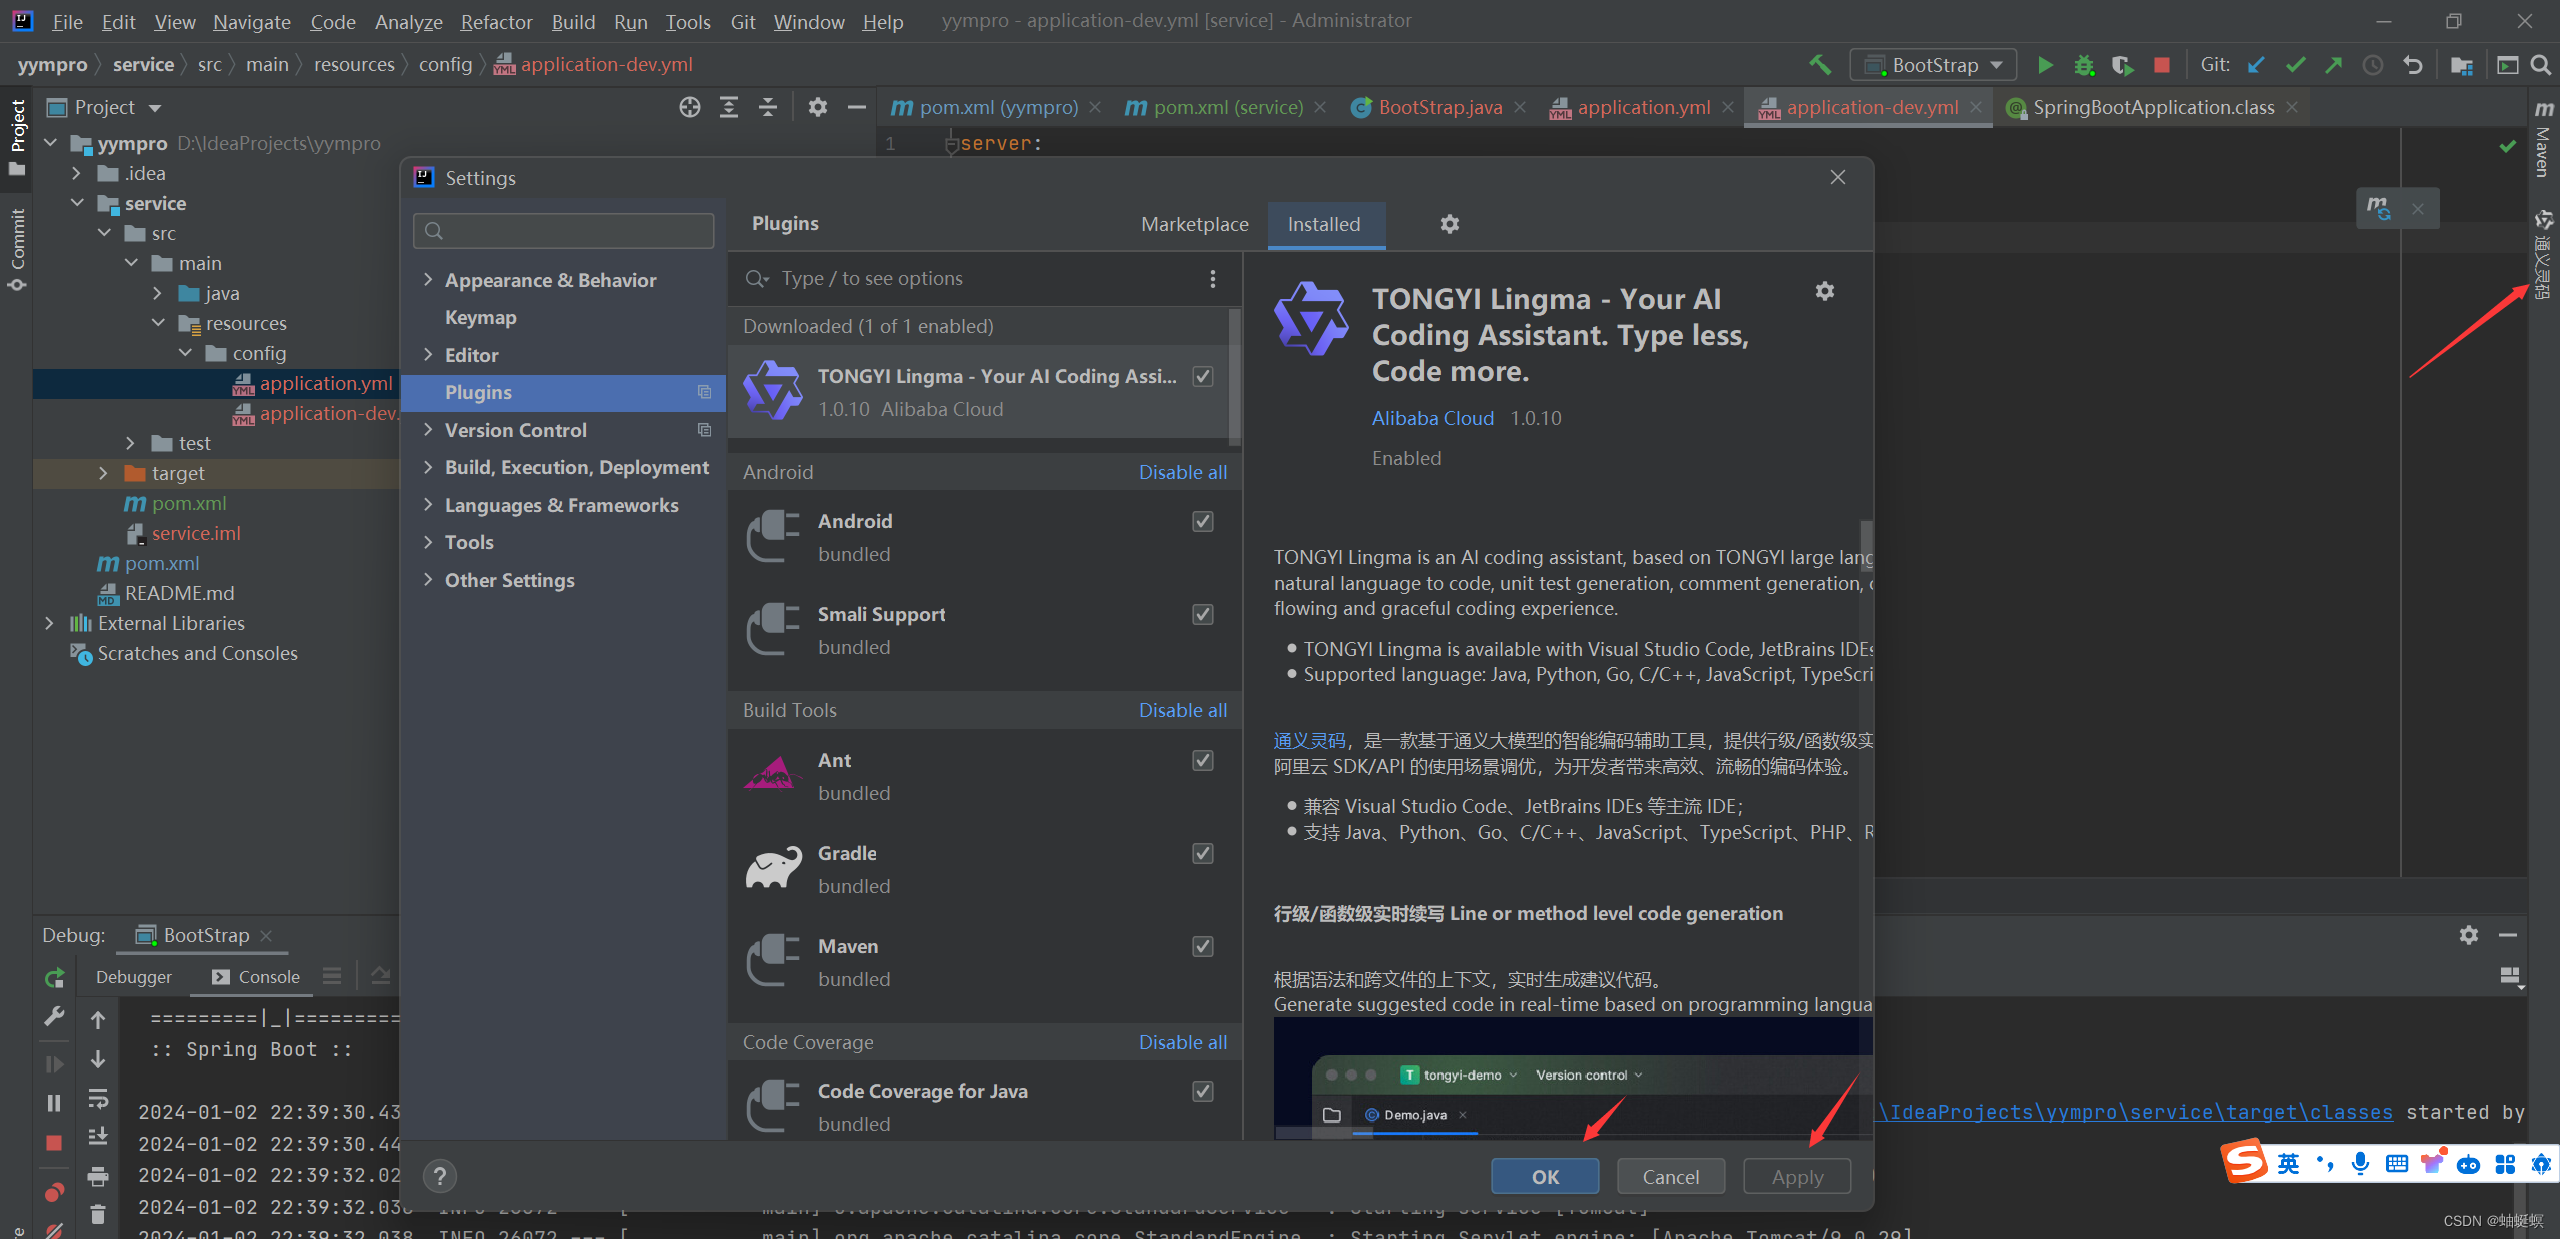
Task: Select Keymap in the settings list
Action: [x=481, y=317]
